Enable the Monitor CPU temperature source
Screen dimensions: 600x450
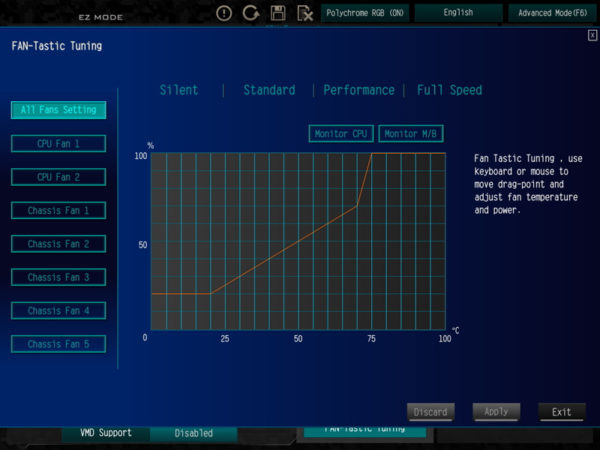(340, 134)
